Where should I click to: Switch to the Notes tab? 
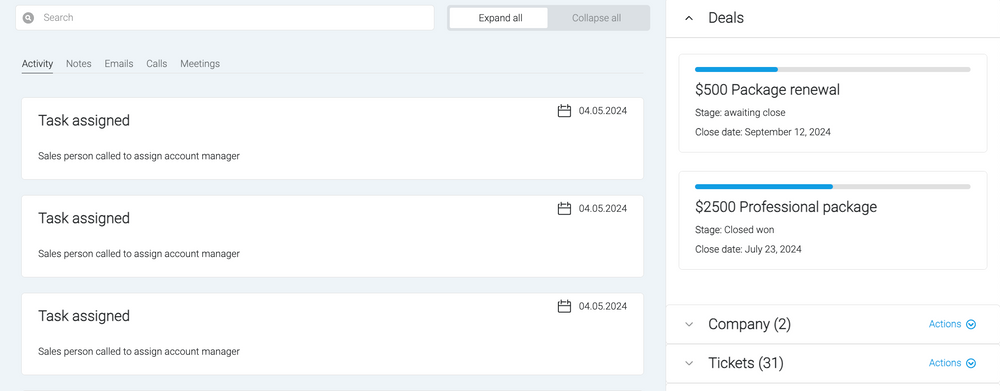[x=78, y=64]
